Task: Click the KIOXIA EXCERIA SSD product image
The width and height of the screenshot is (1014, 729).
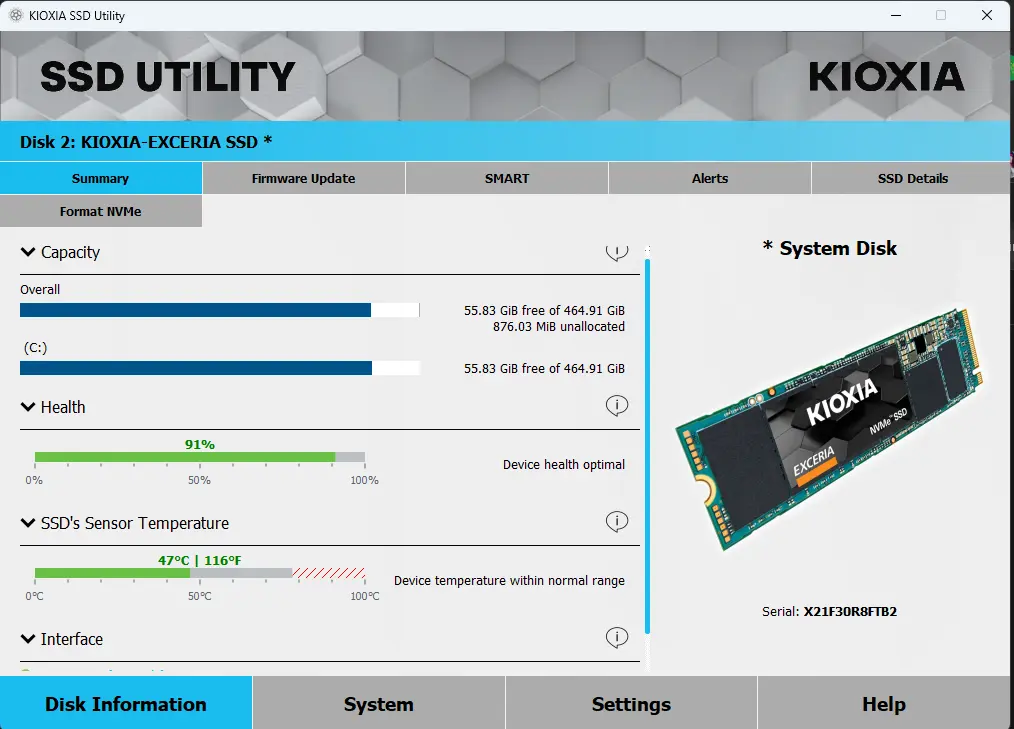Action: [829, 430]
